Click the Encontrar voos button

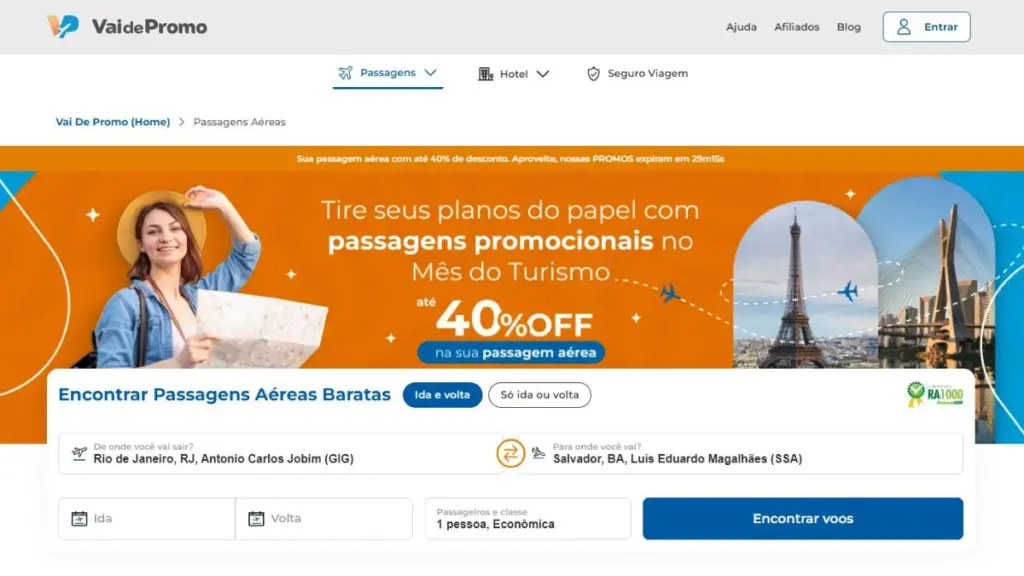point(803,519)
